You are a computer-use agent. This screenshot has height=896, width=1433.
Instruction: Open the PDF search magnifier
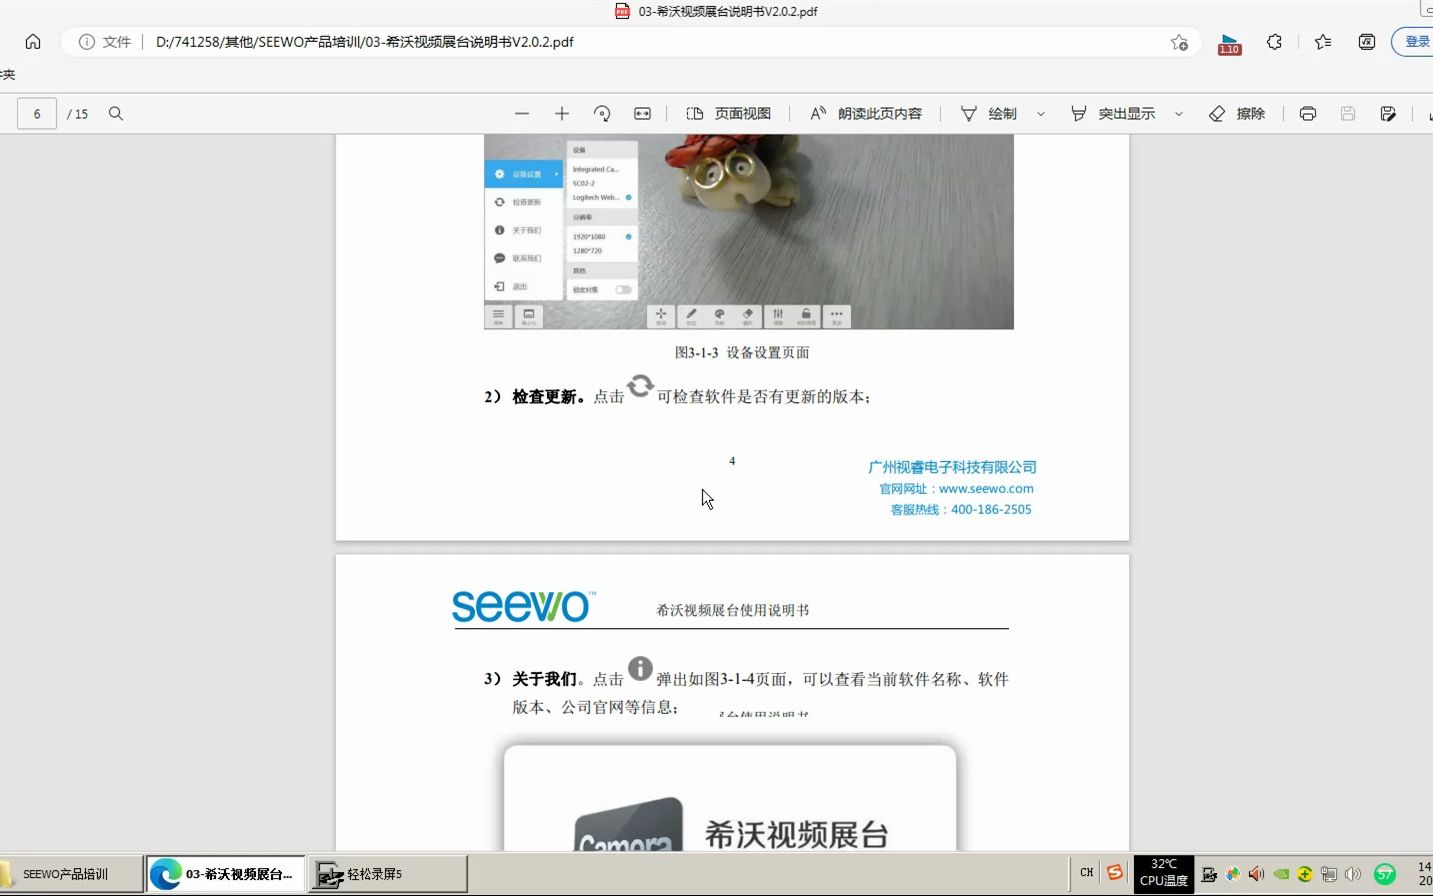click(x=116, y=114)
